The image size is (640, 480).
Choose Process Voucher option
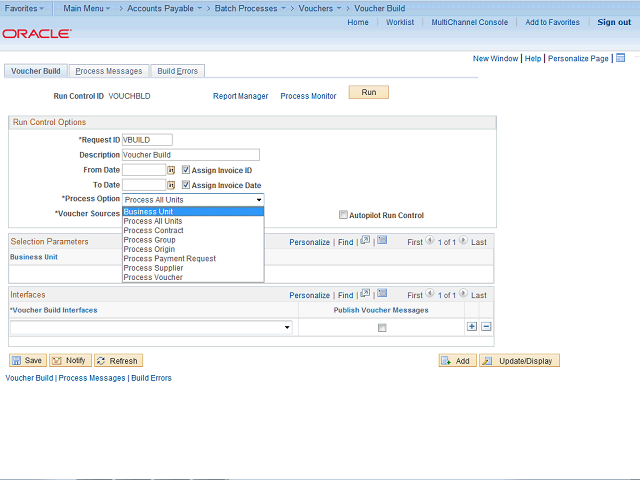click(193, 277)
